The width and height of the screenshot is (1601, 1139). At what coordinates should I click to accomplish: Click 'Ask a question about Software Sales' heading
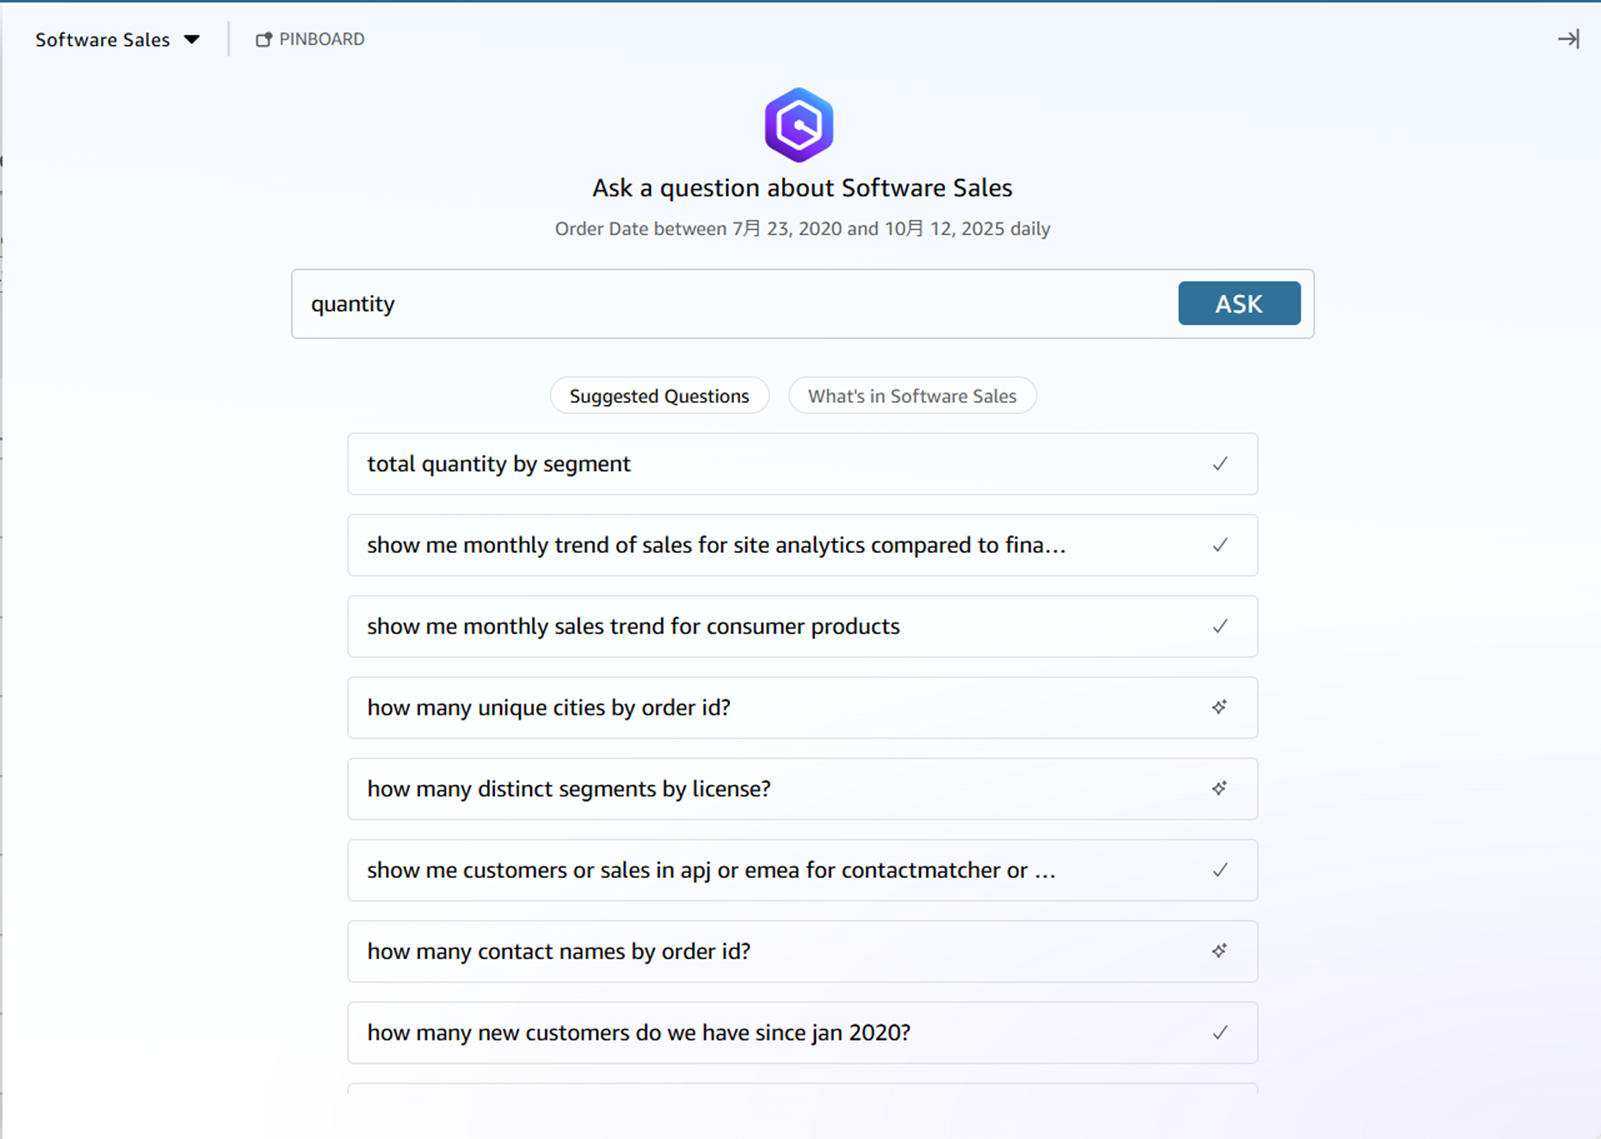pyautogui.click(x=802, y=188)
